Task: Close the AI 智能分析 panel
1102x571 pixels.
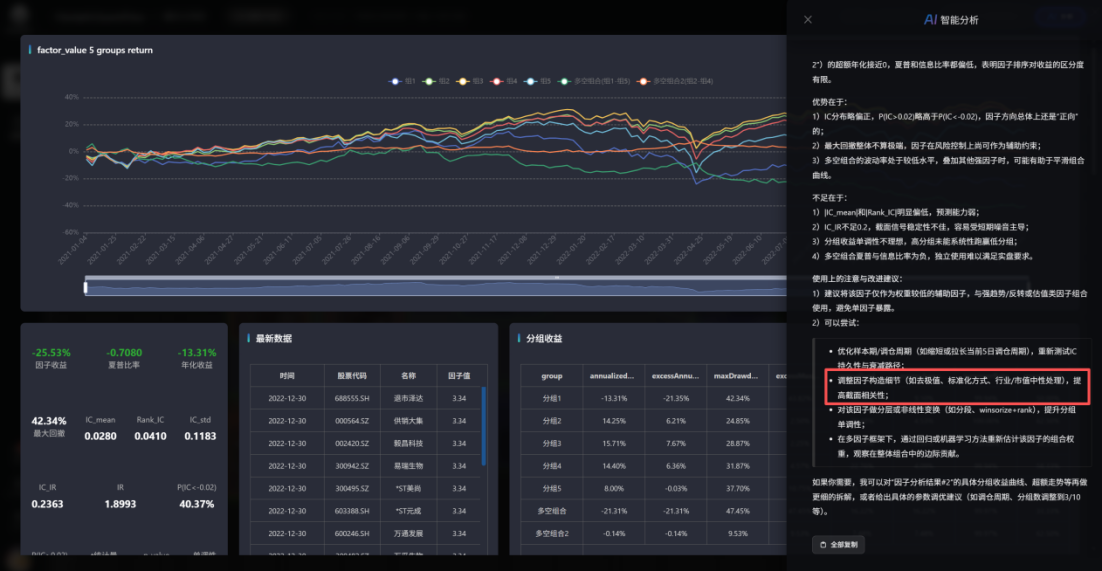Action: [x=808, y=19]
